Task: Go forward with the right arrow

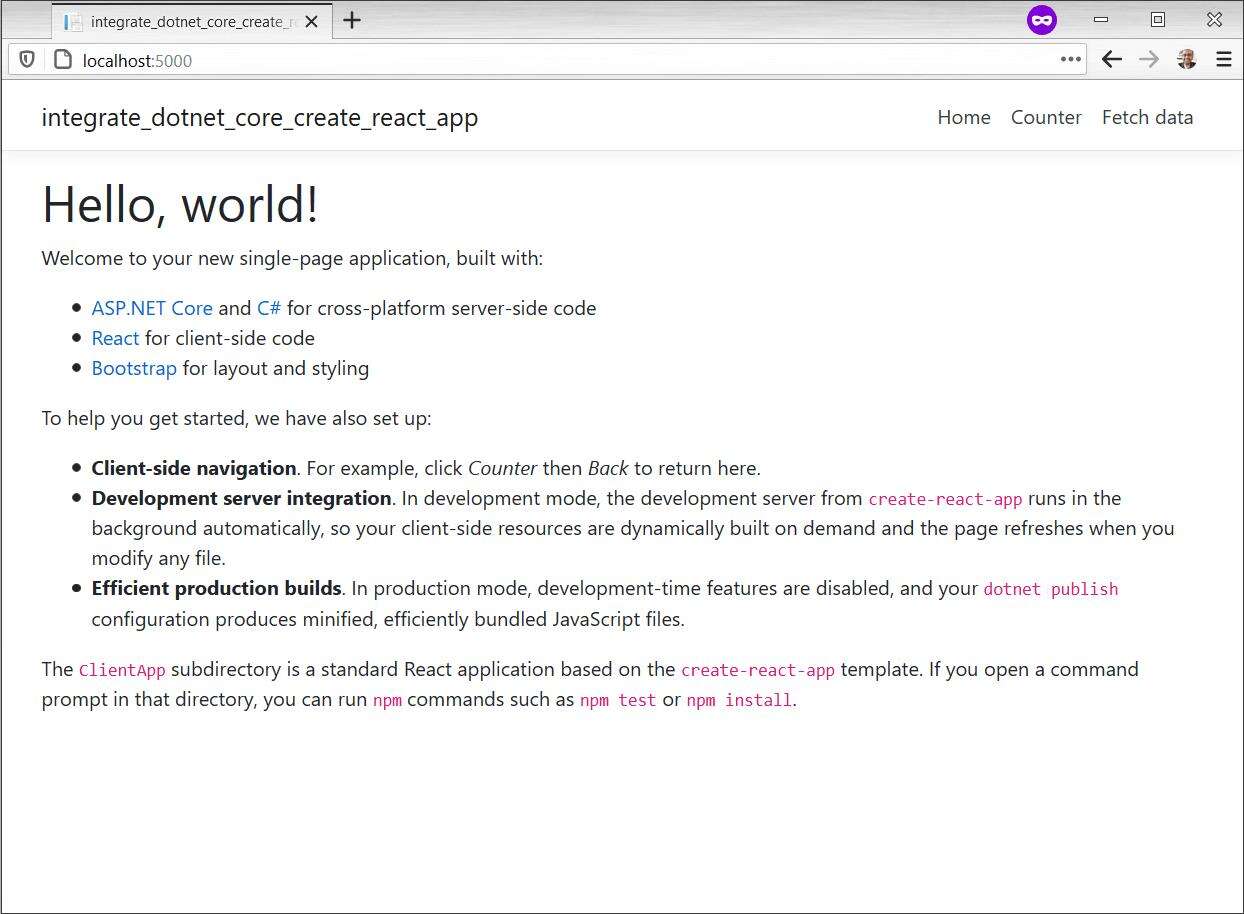Action: [x=1149, y=60]
